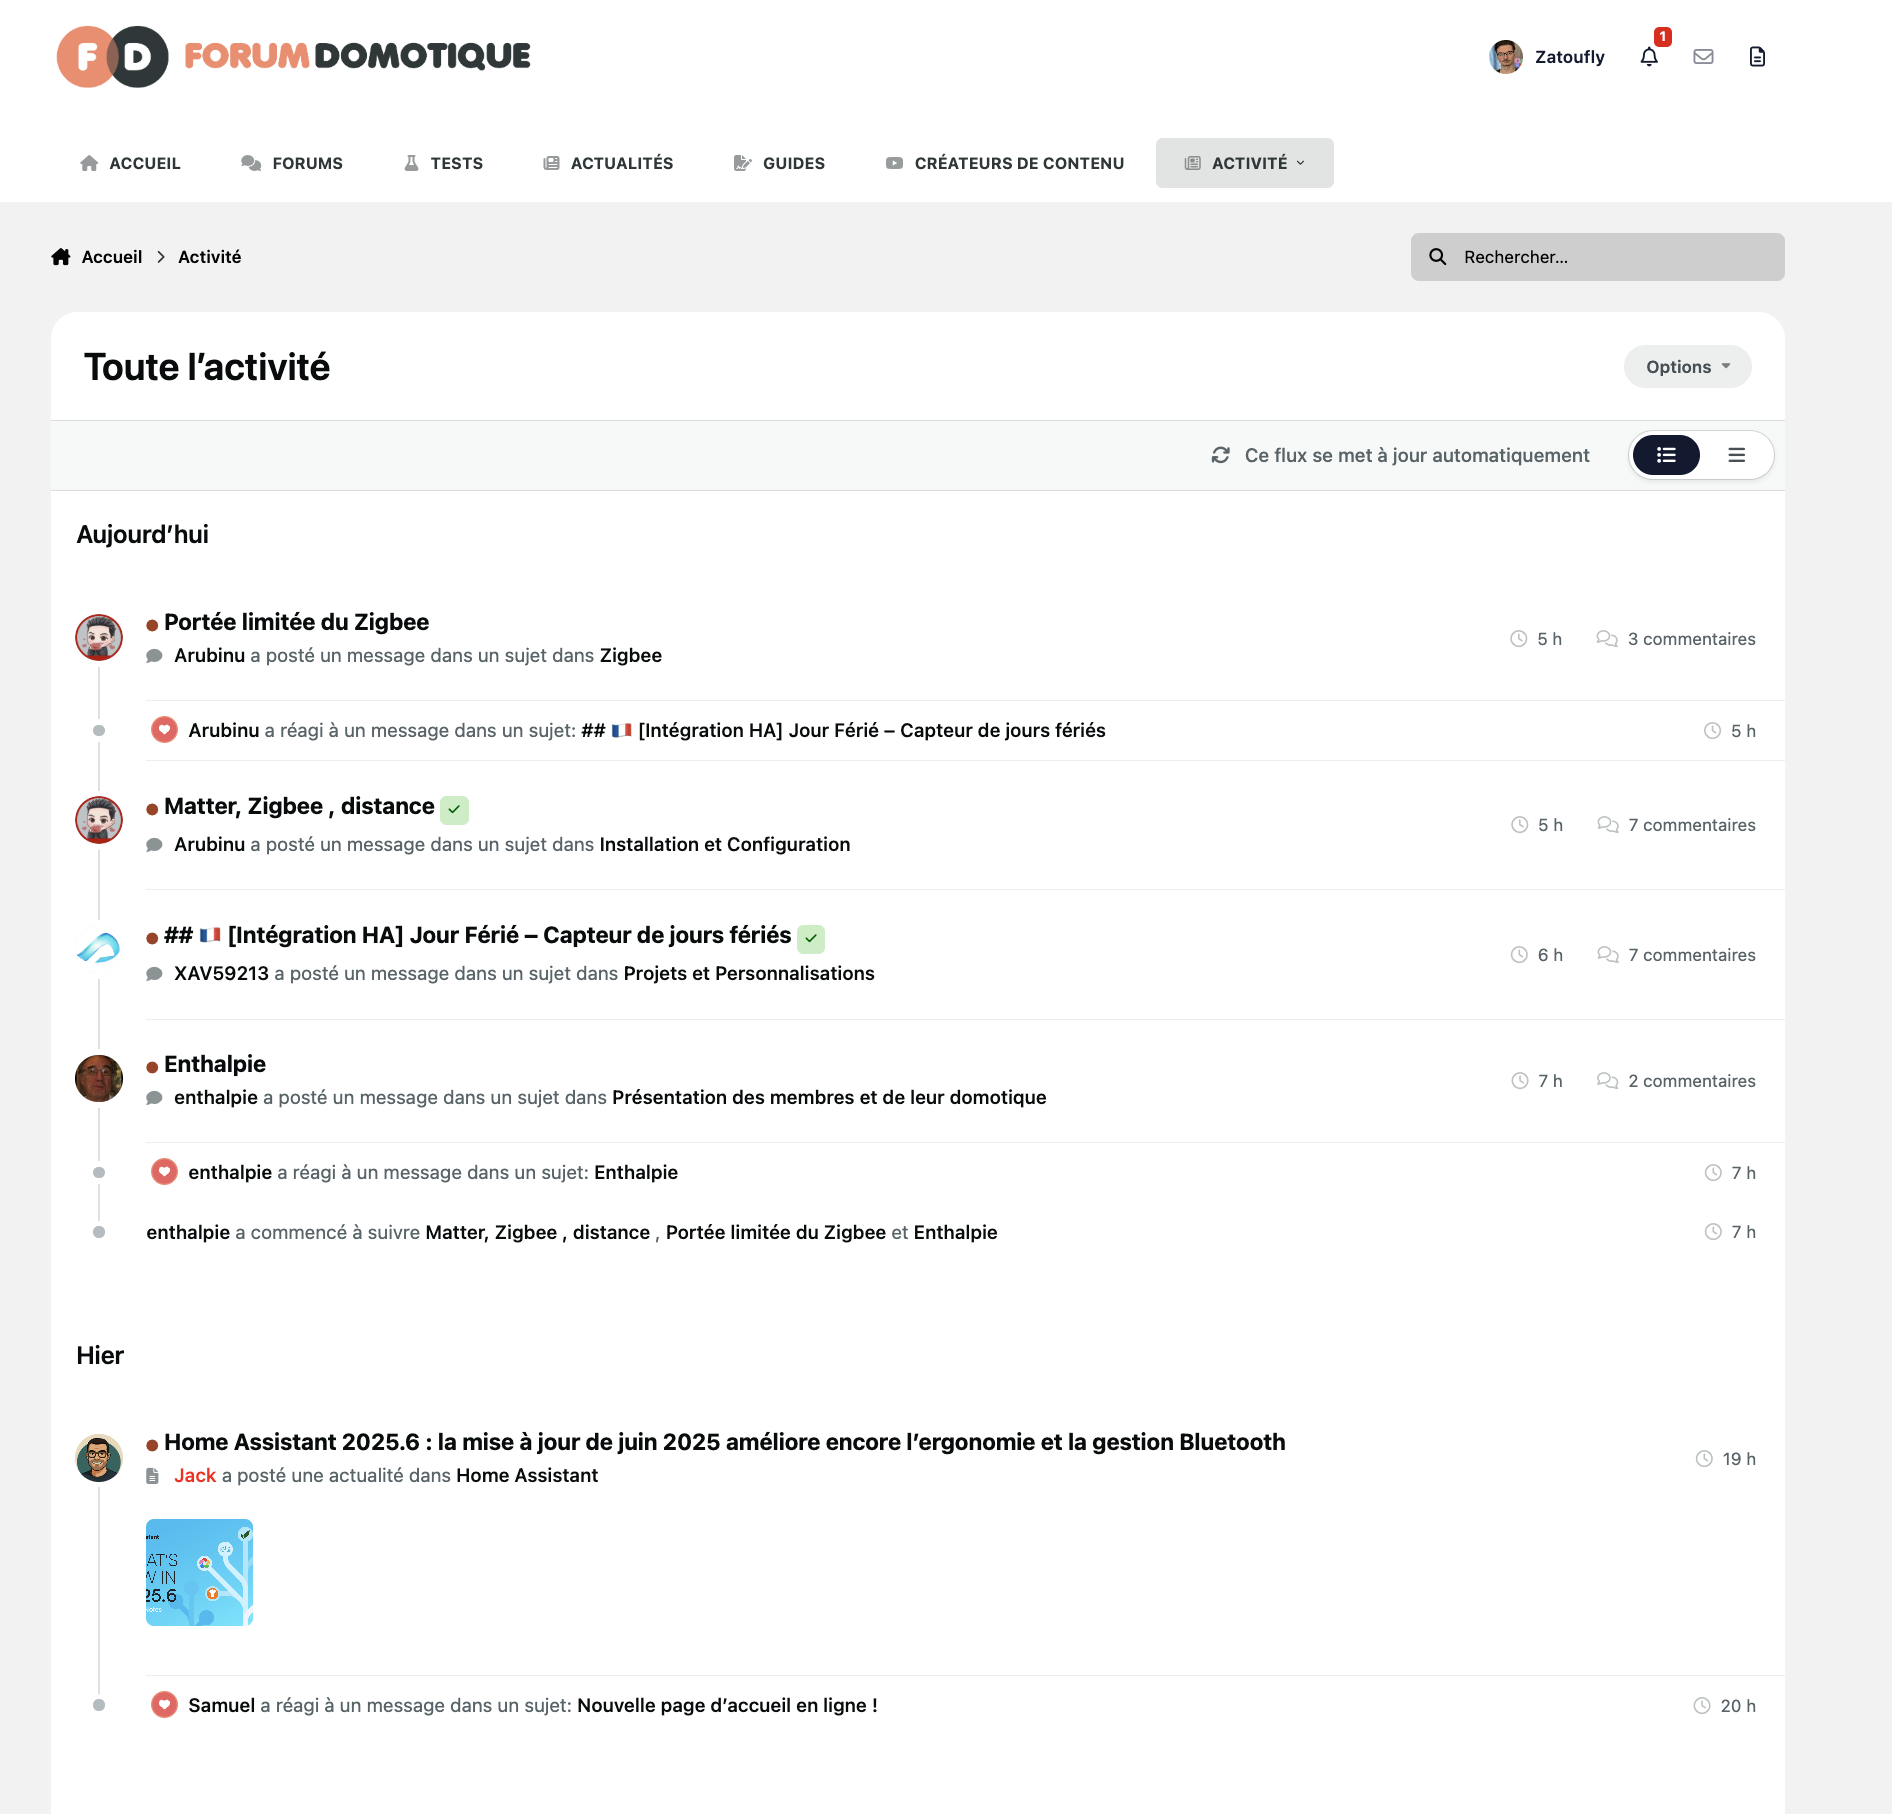Switch to the expanded list view

[x=1666, y=455]
